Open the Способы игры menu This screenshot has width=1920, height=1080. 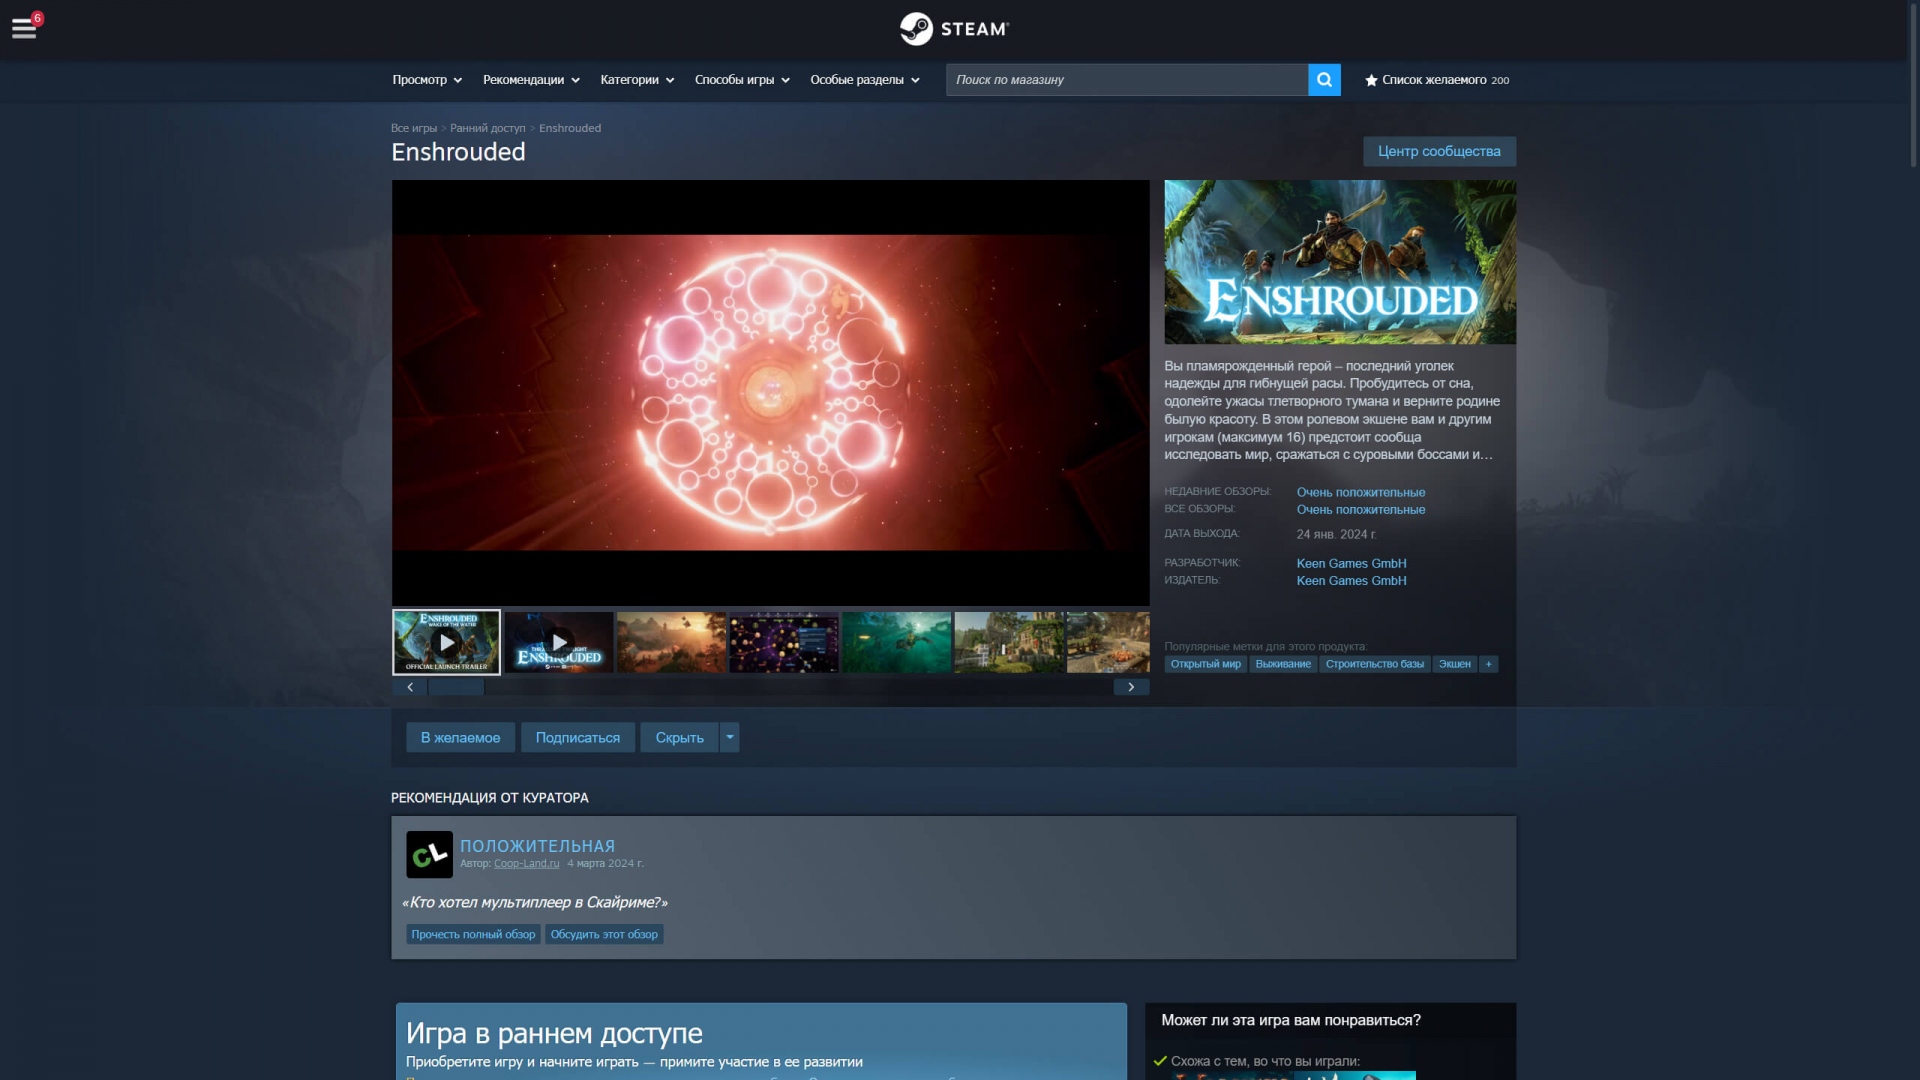point(742,80)
